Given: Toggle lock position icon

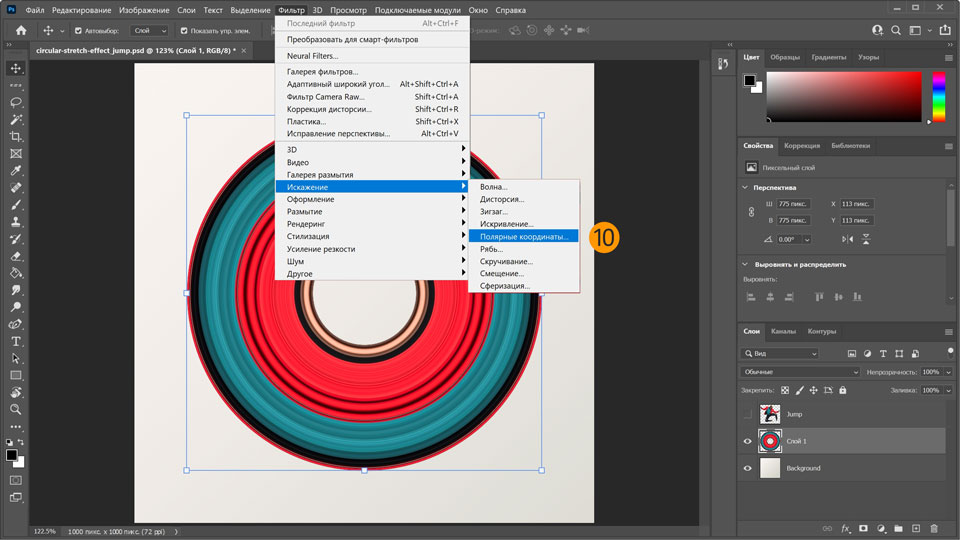Looking at the screenshot, I should 814,390.
